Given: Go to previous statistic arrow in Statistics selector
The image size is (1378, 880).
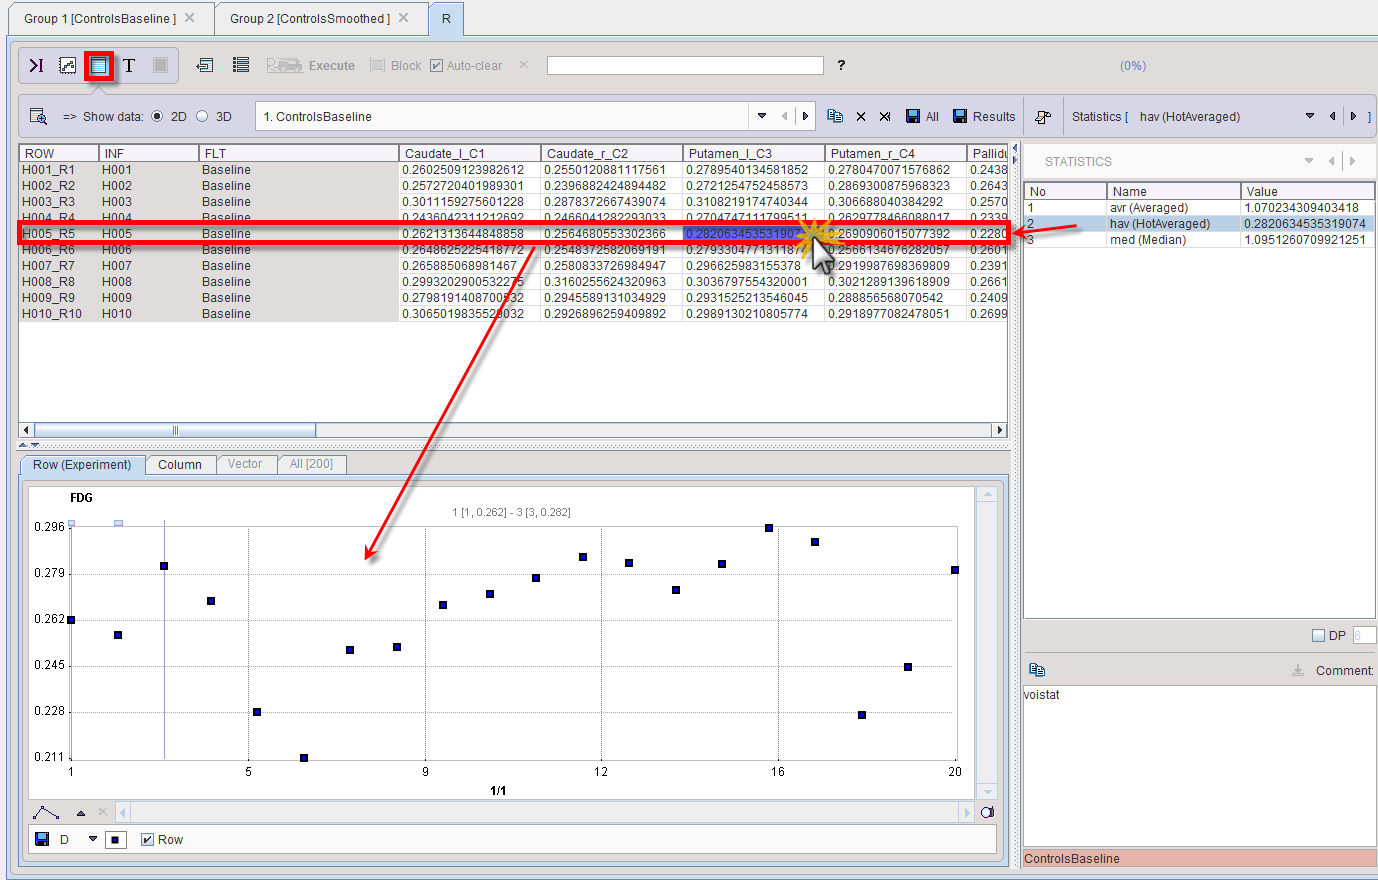Looking at the screenshot, I should click(1332, 117).
